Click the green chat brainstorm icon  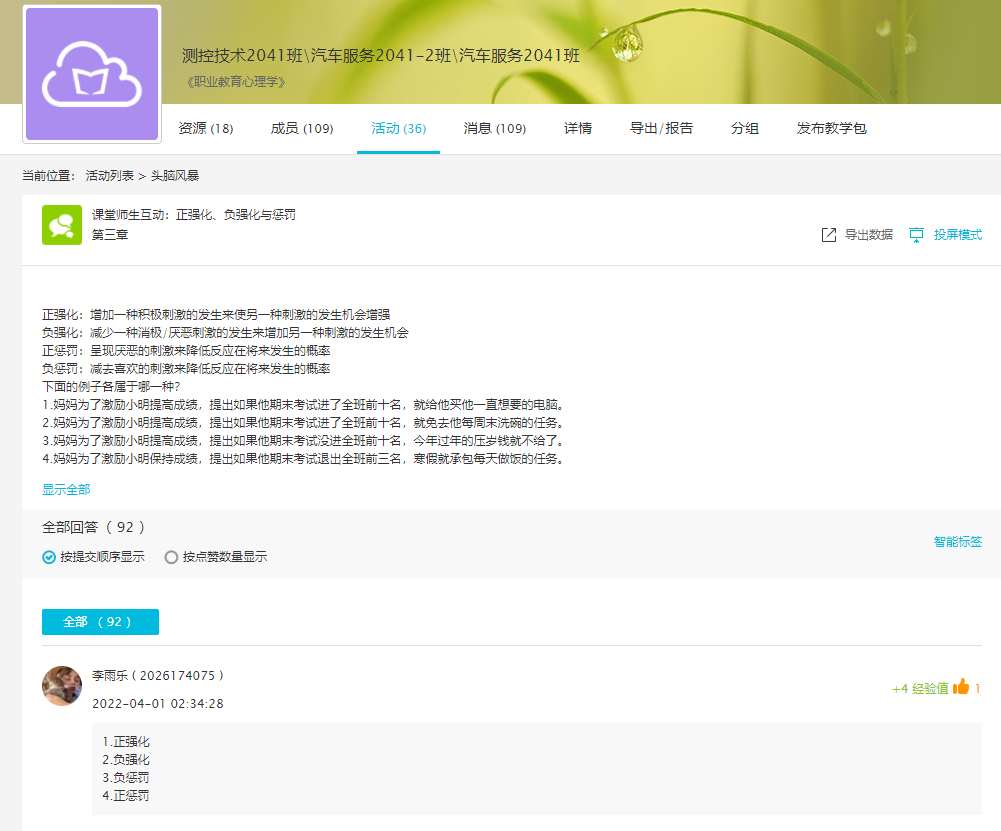click(62, 225)
